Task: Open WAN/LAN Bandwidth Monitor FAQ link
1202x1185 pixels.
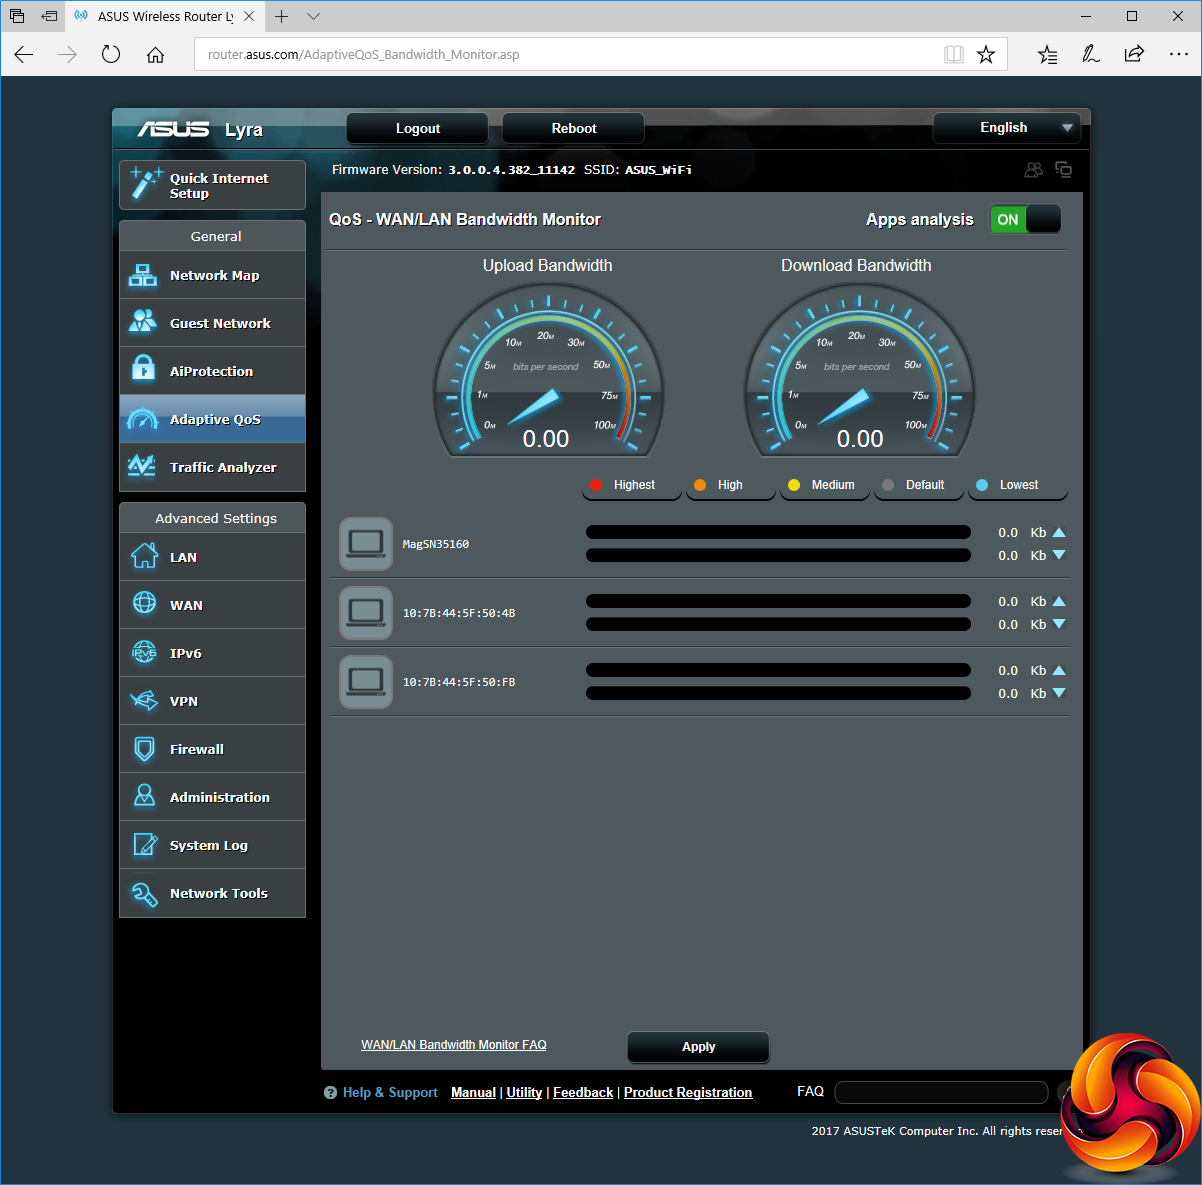Action: point(454,1045)
